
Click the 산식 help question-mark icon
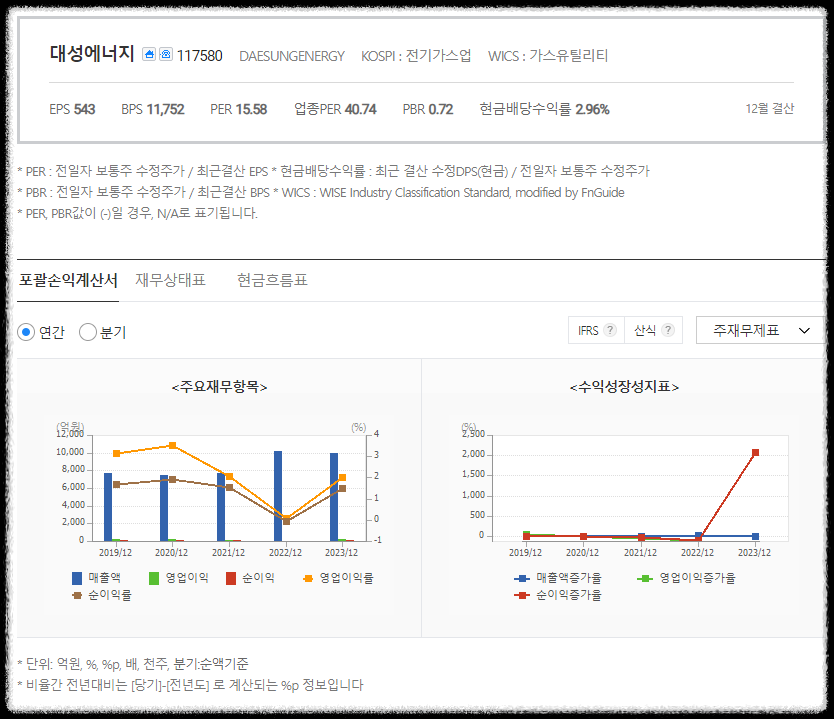tap(668, 330)
